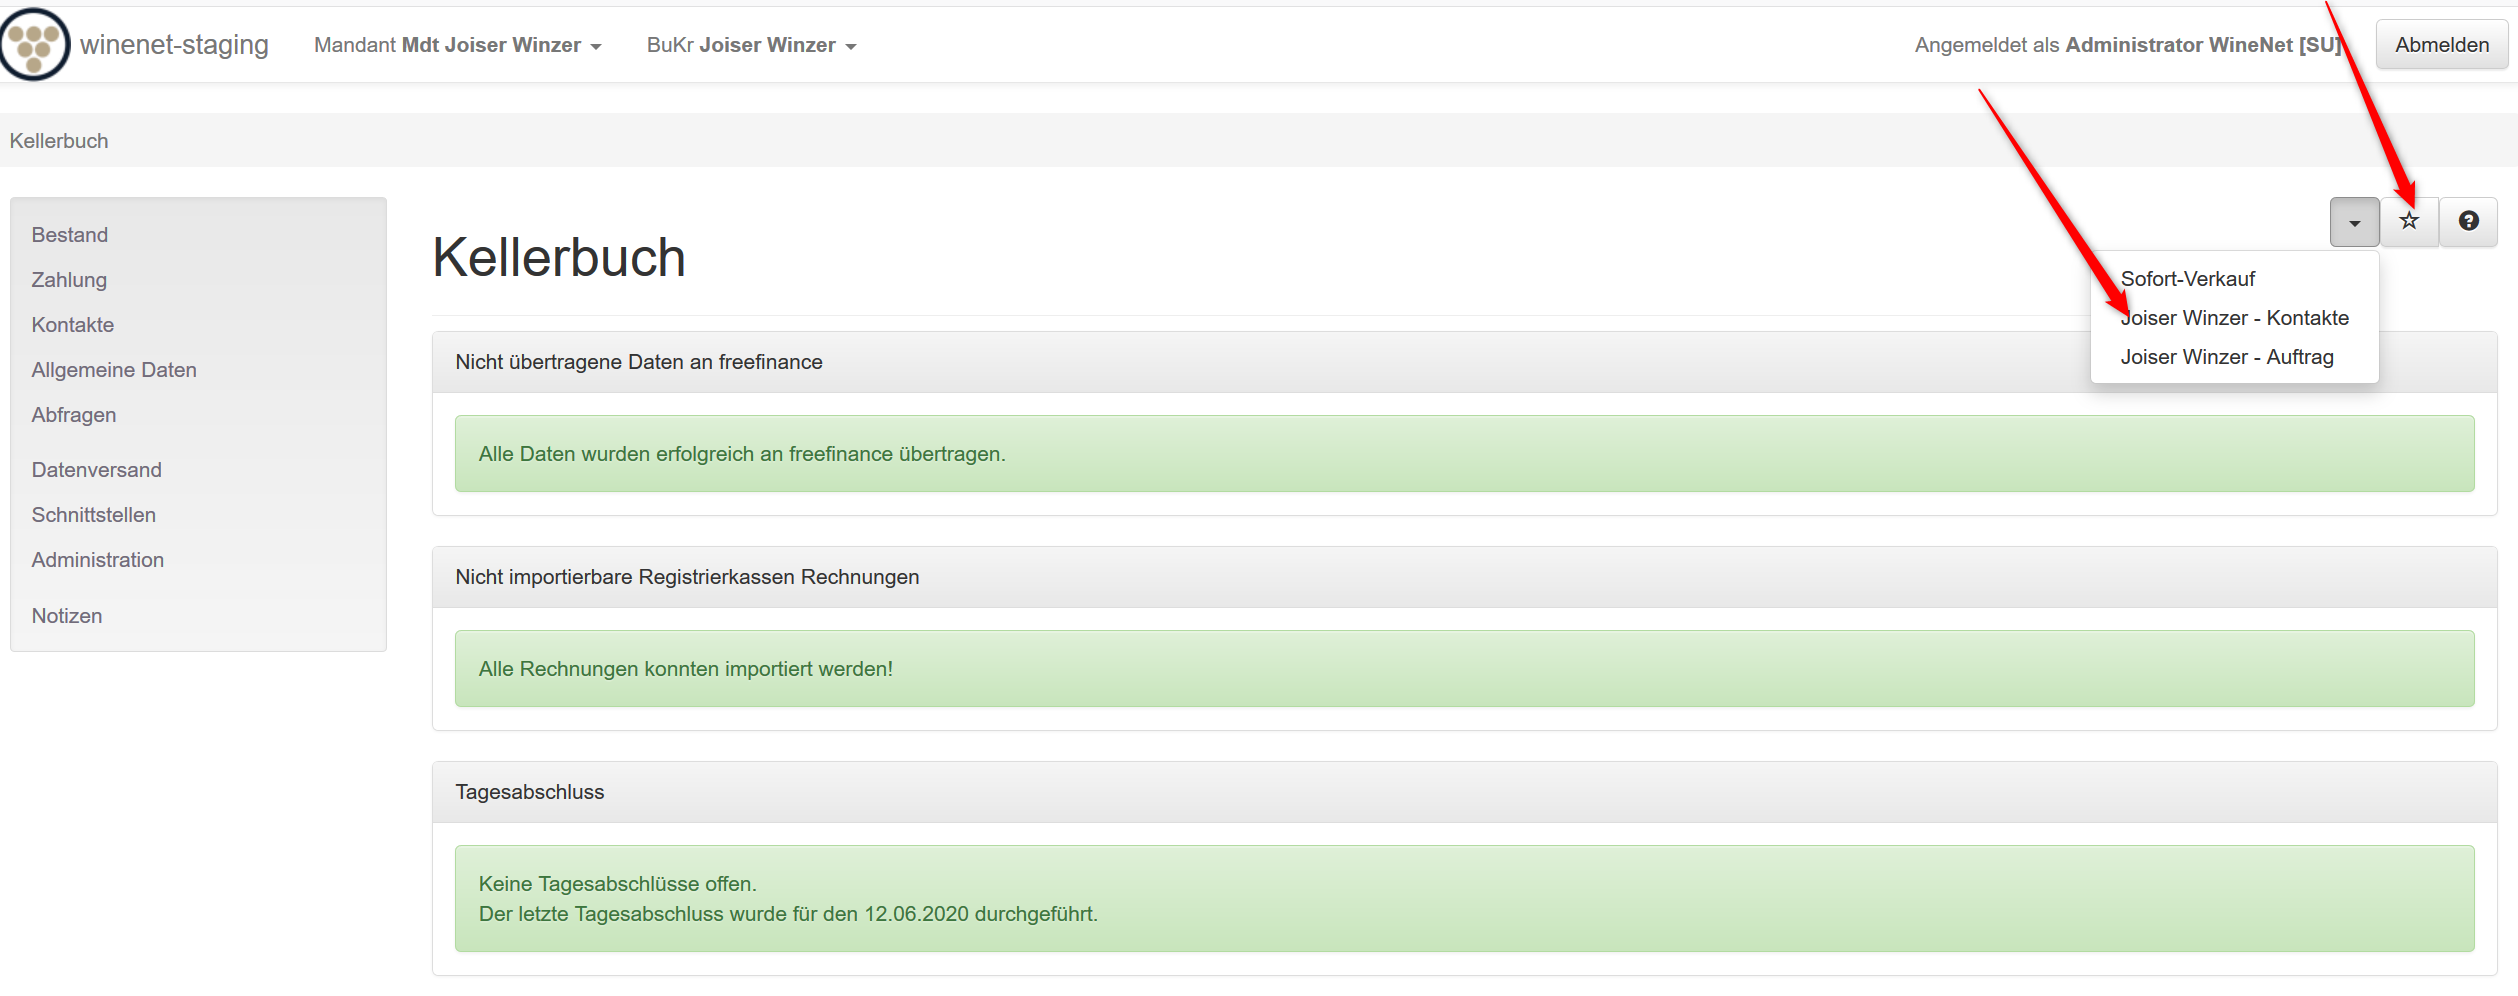Select Allgemeine Daten in the sidebar
This screenshot has width=2518, height=996.
pyautogui.click(x=114, y=370)
